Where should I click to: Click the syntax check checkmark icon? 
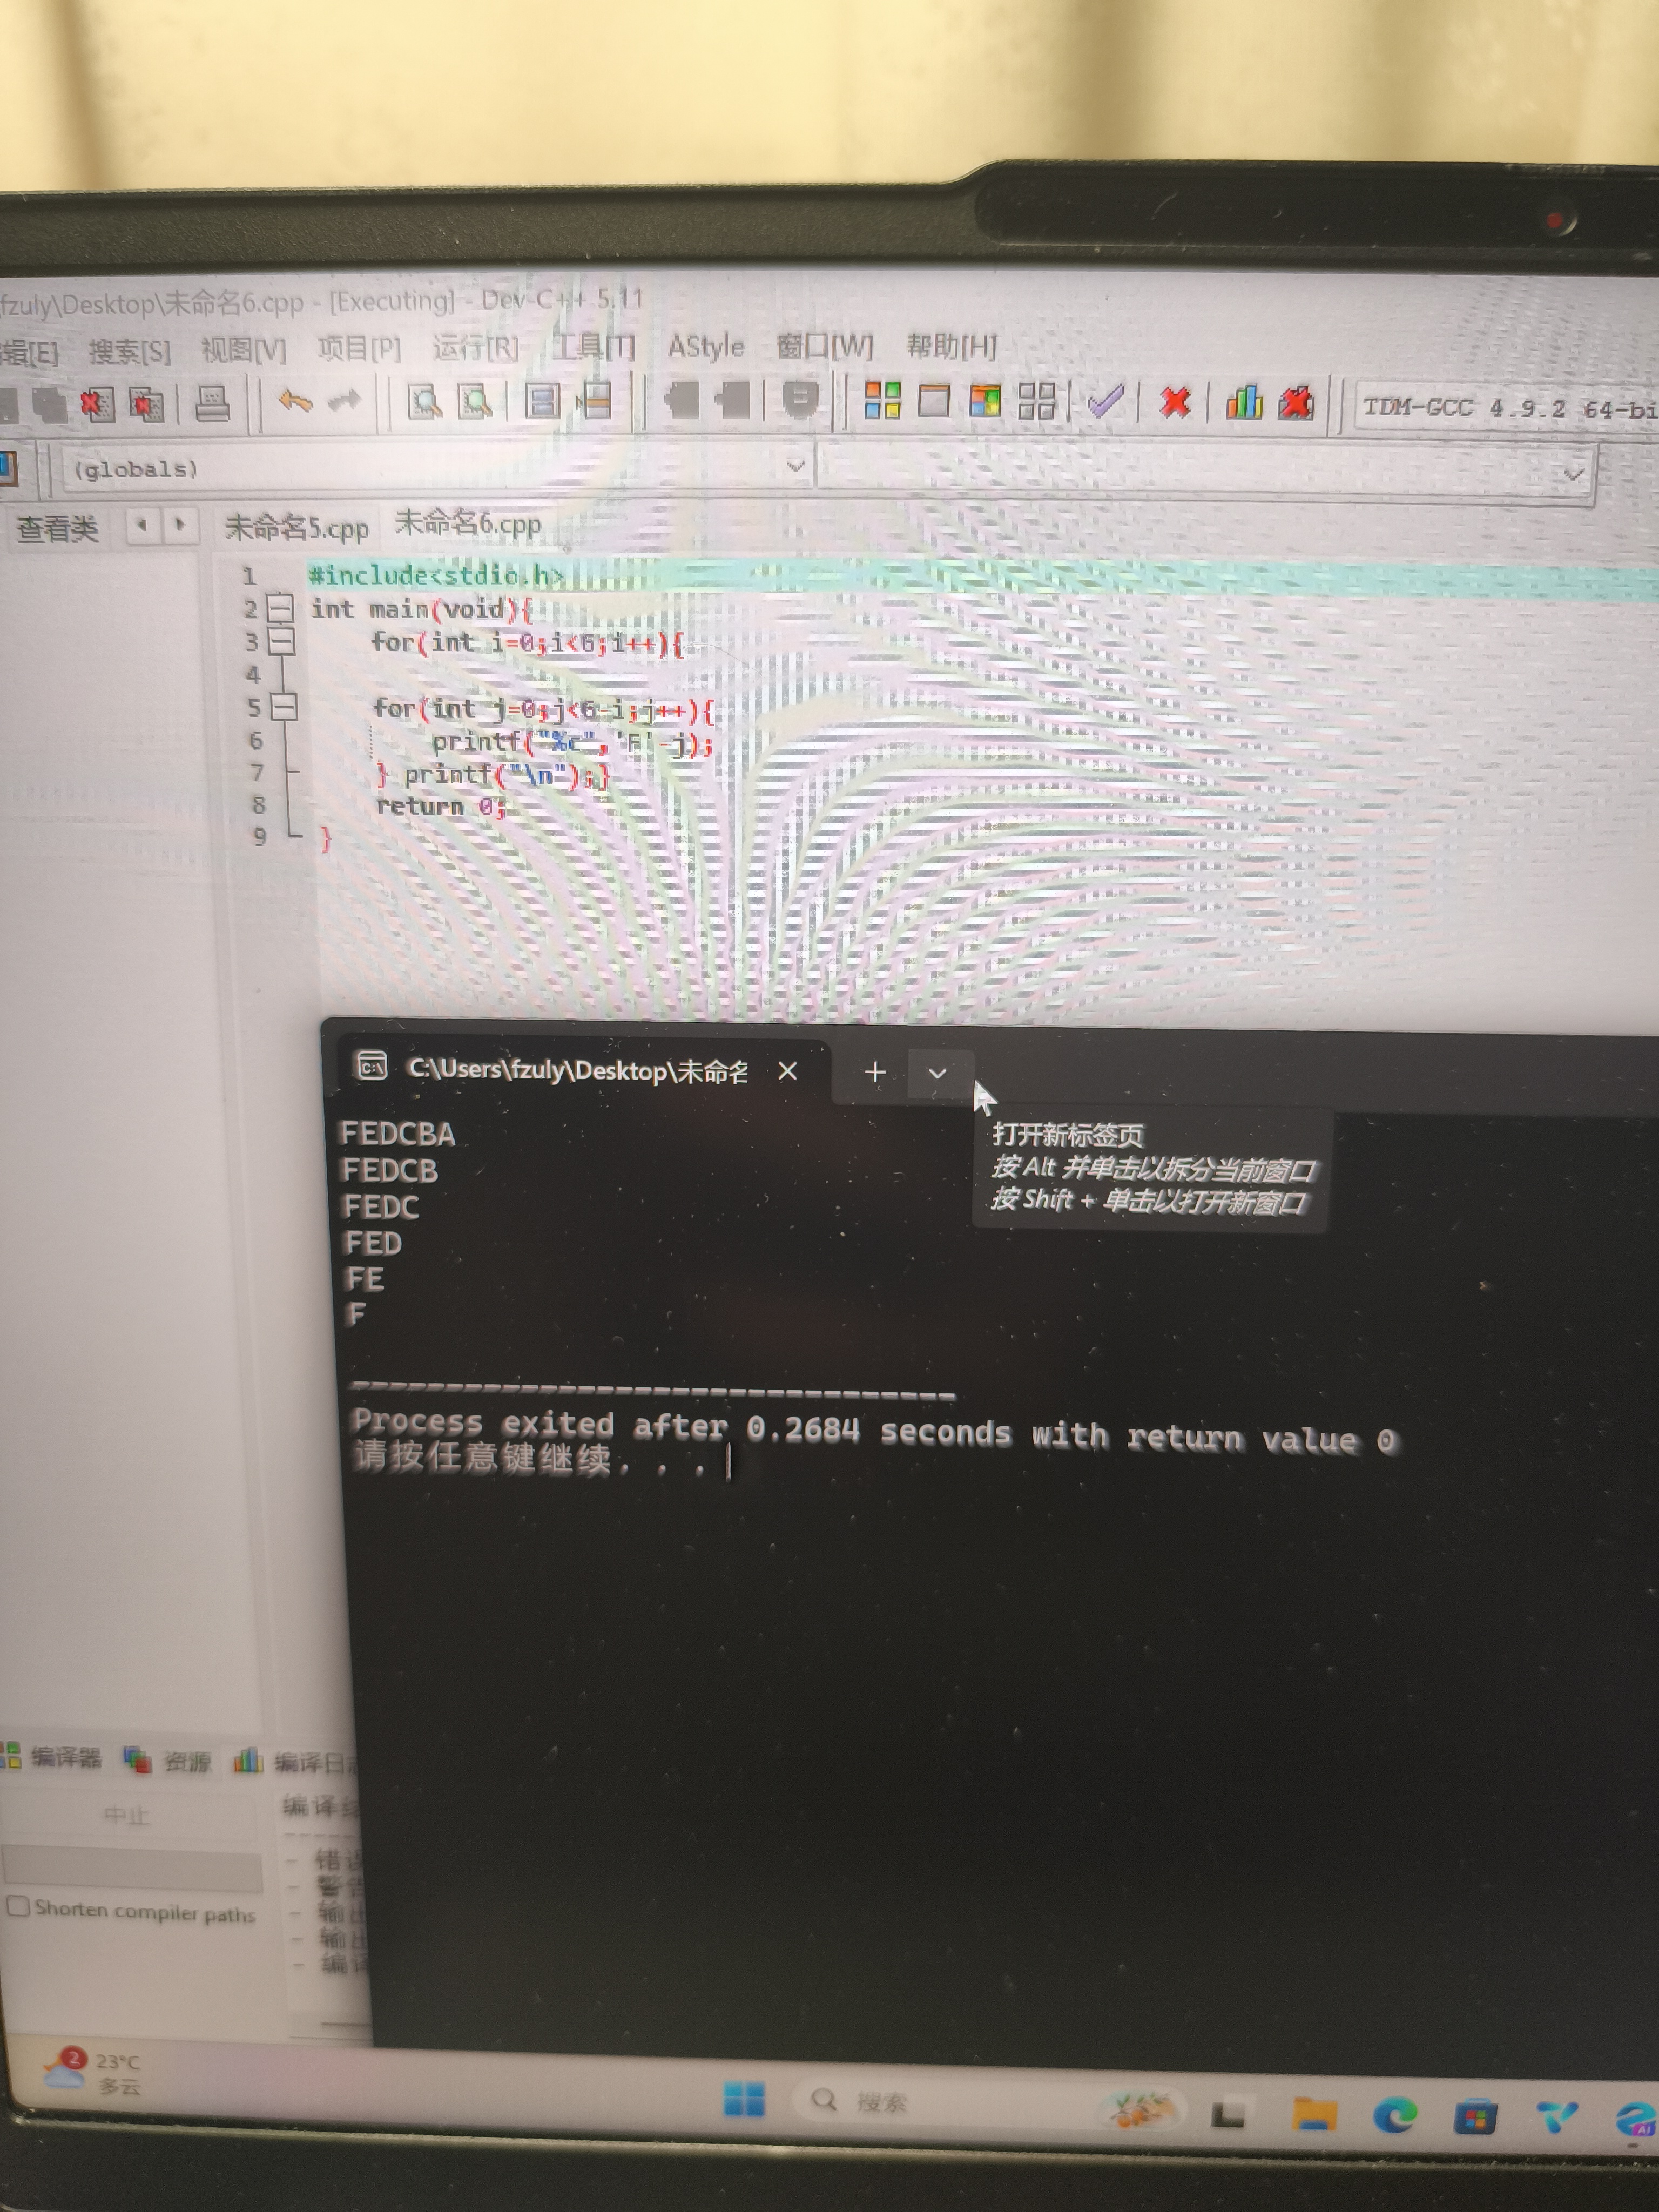pyautogui.click(x=1105, y=402)
